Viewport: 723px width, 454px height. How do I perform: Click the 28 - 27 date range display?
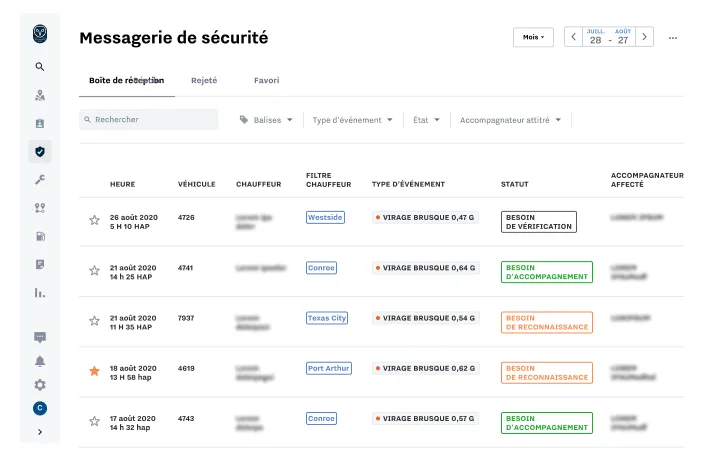[x=609, y=37]
